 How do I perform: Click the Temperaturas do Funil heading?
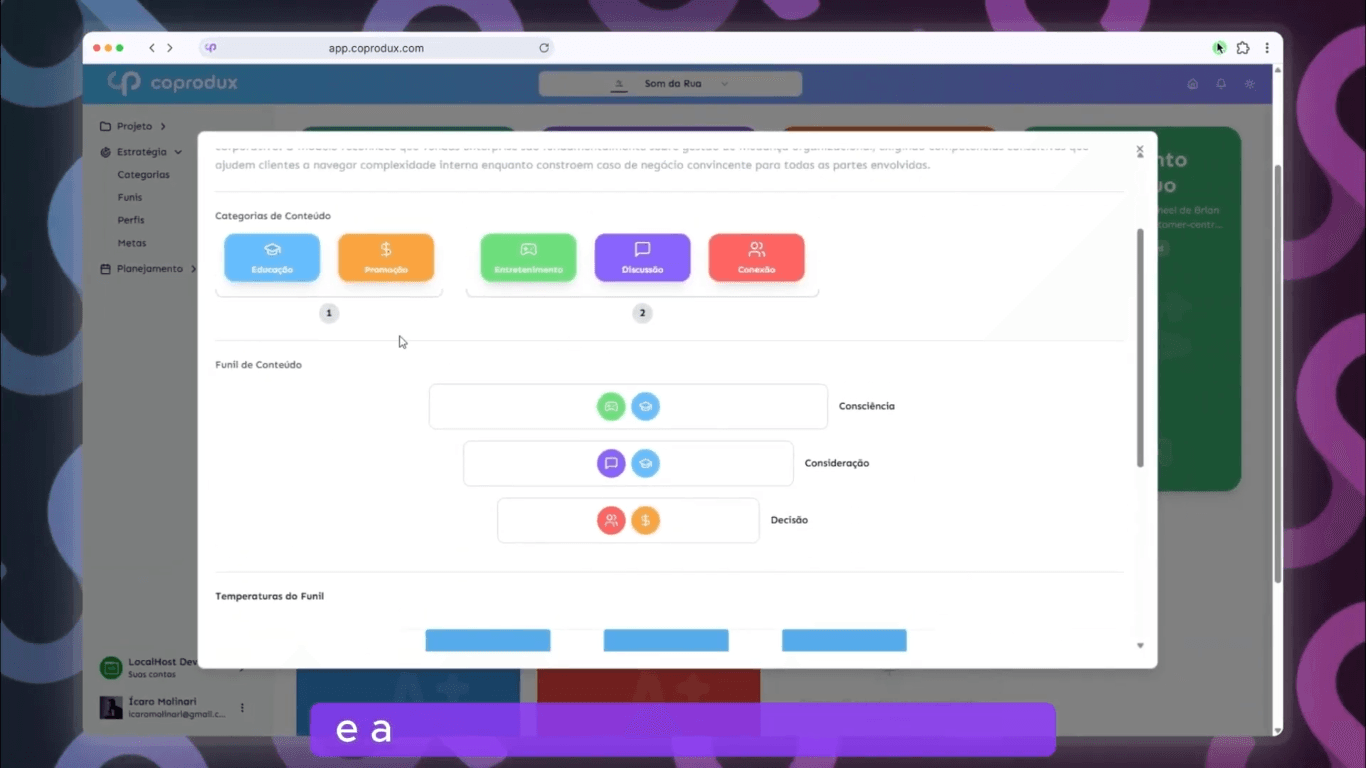[270, 597]
